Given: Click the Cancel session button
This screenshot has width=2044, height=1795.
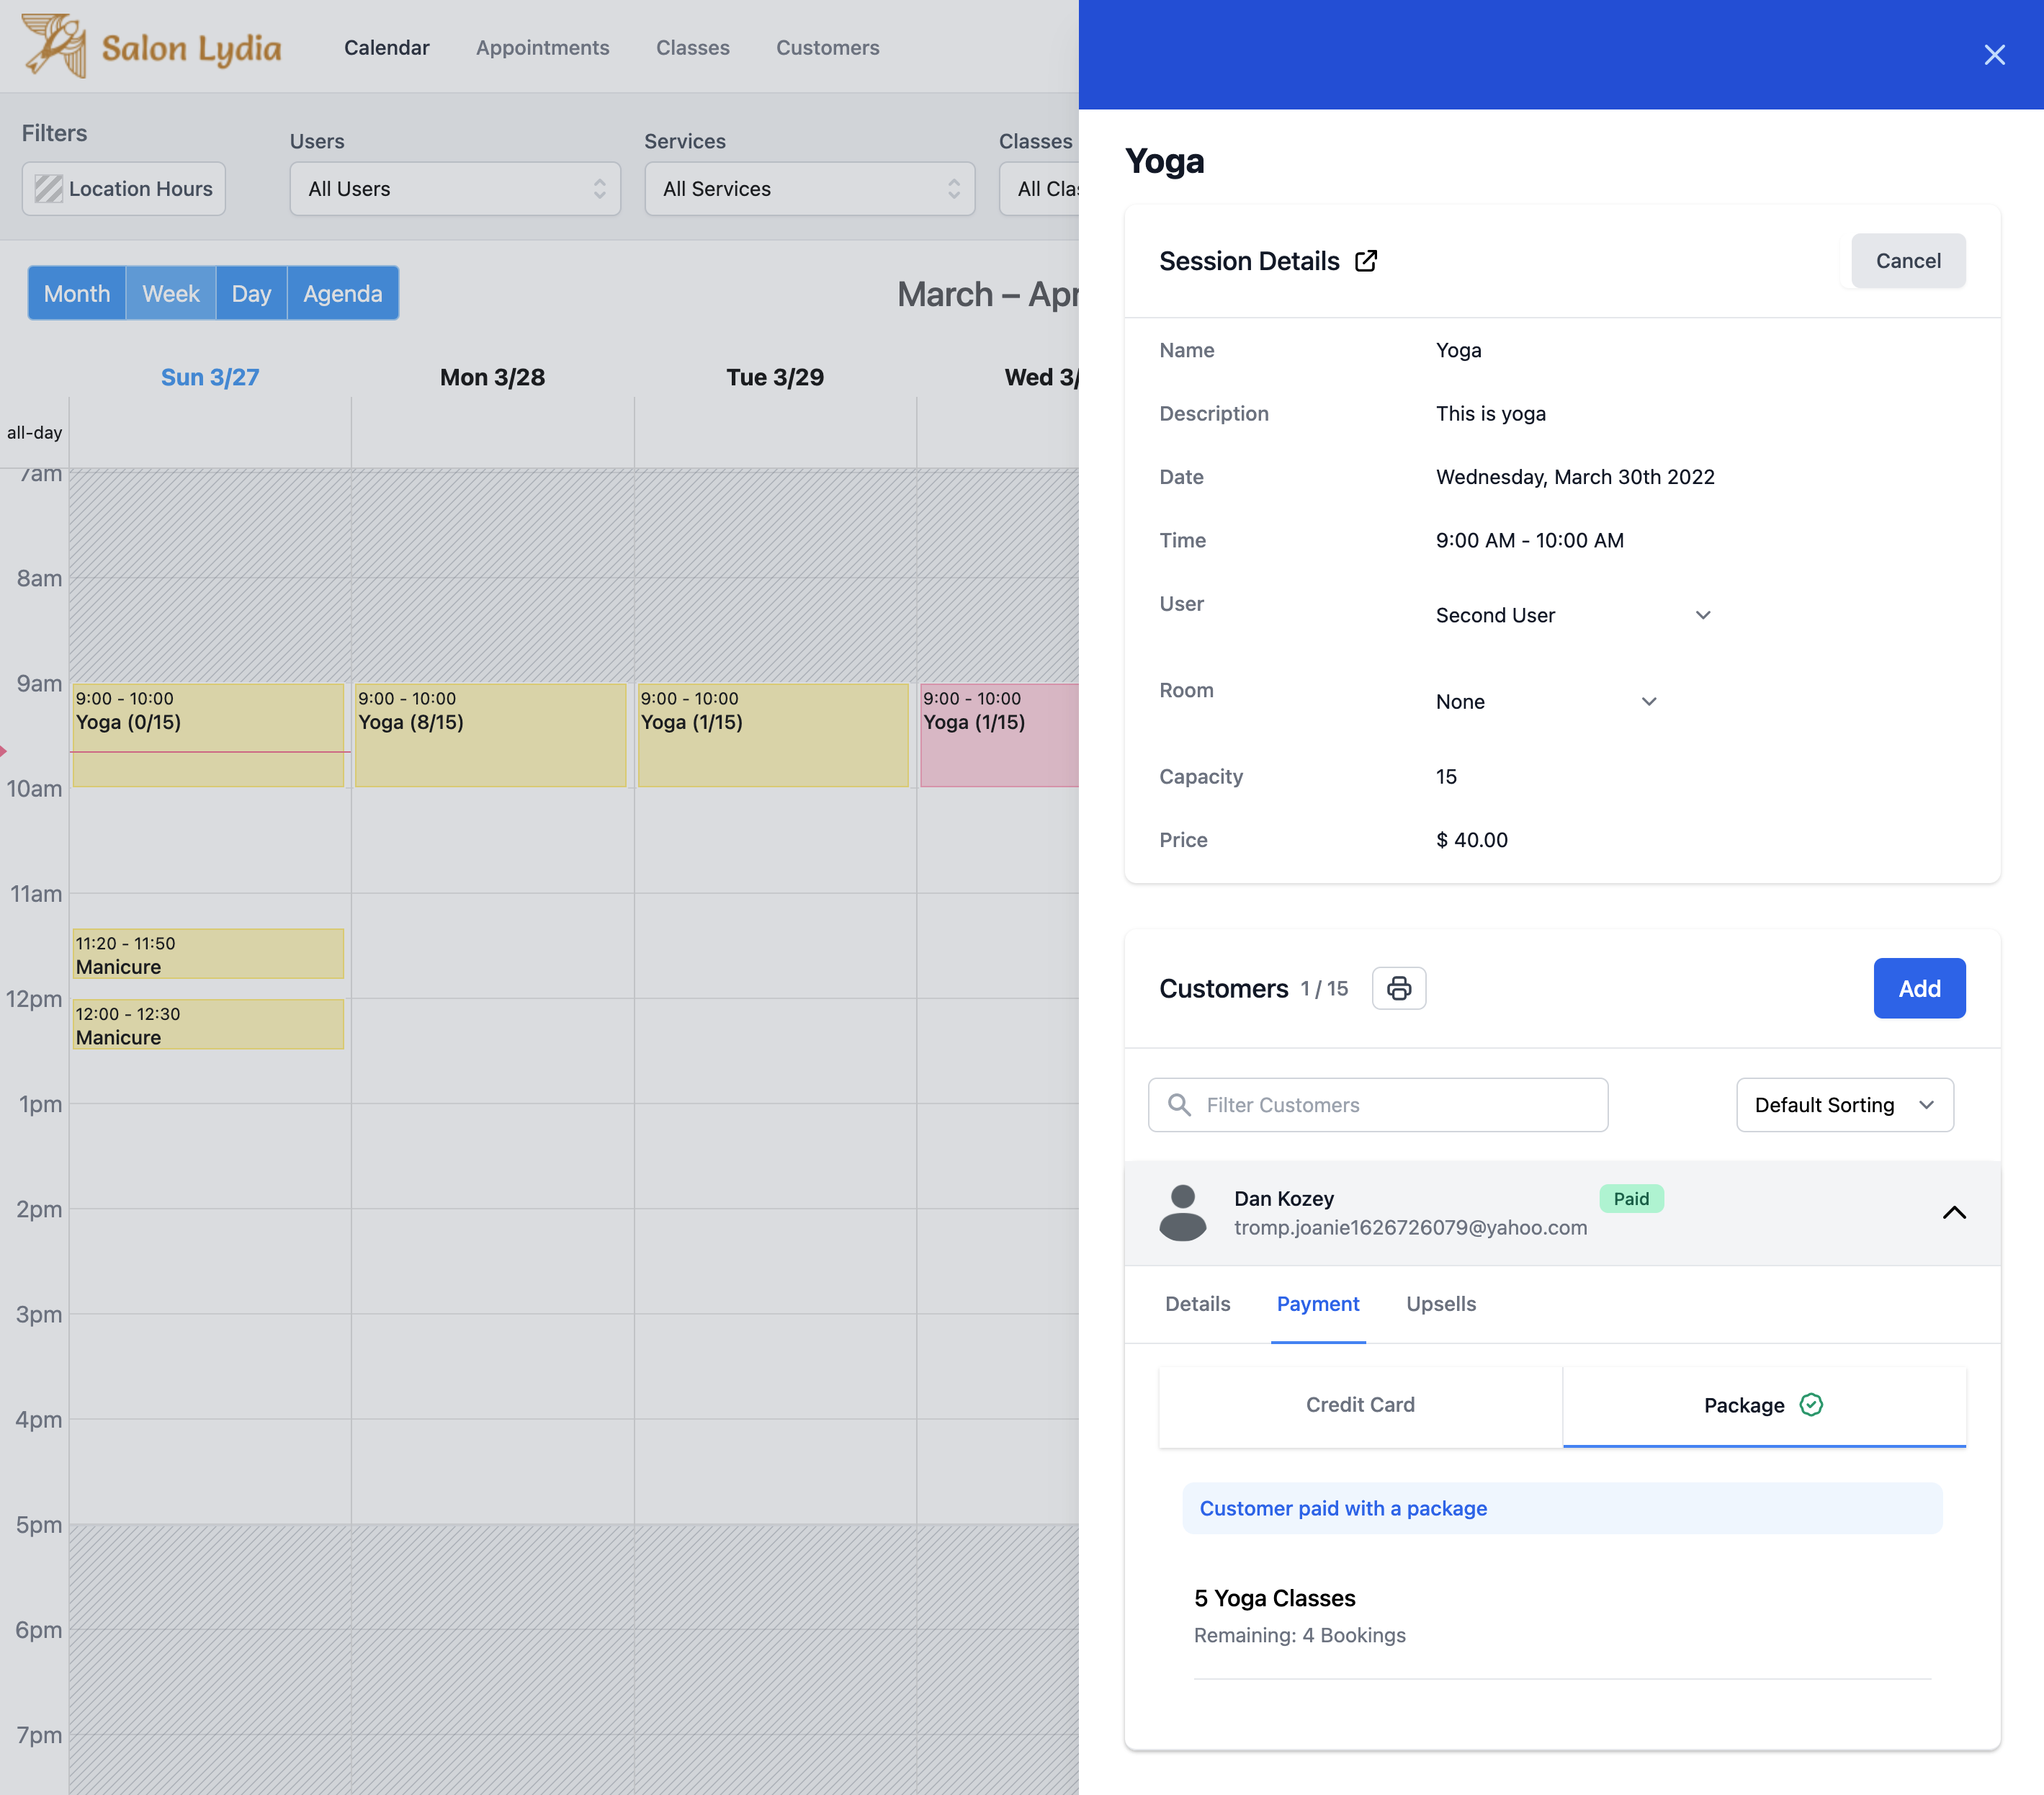Looking at the screenshot, I should [1907, 261].
